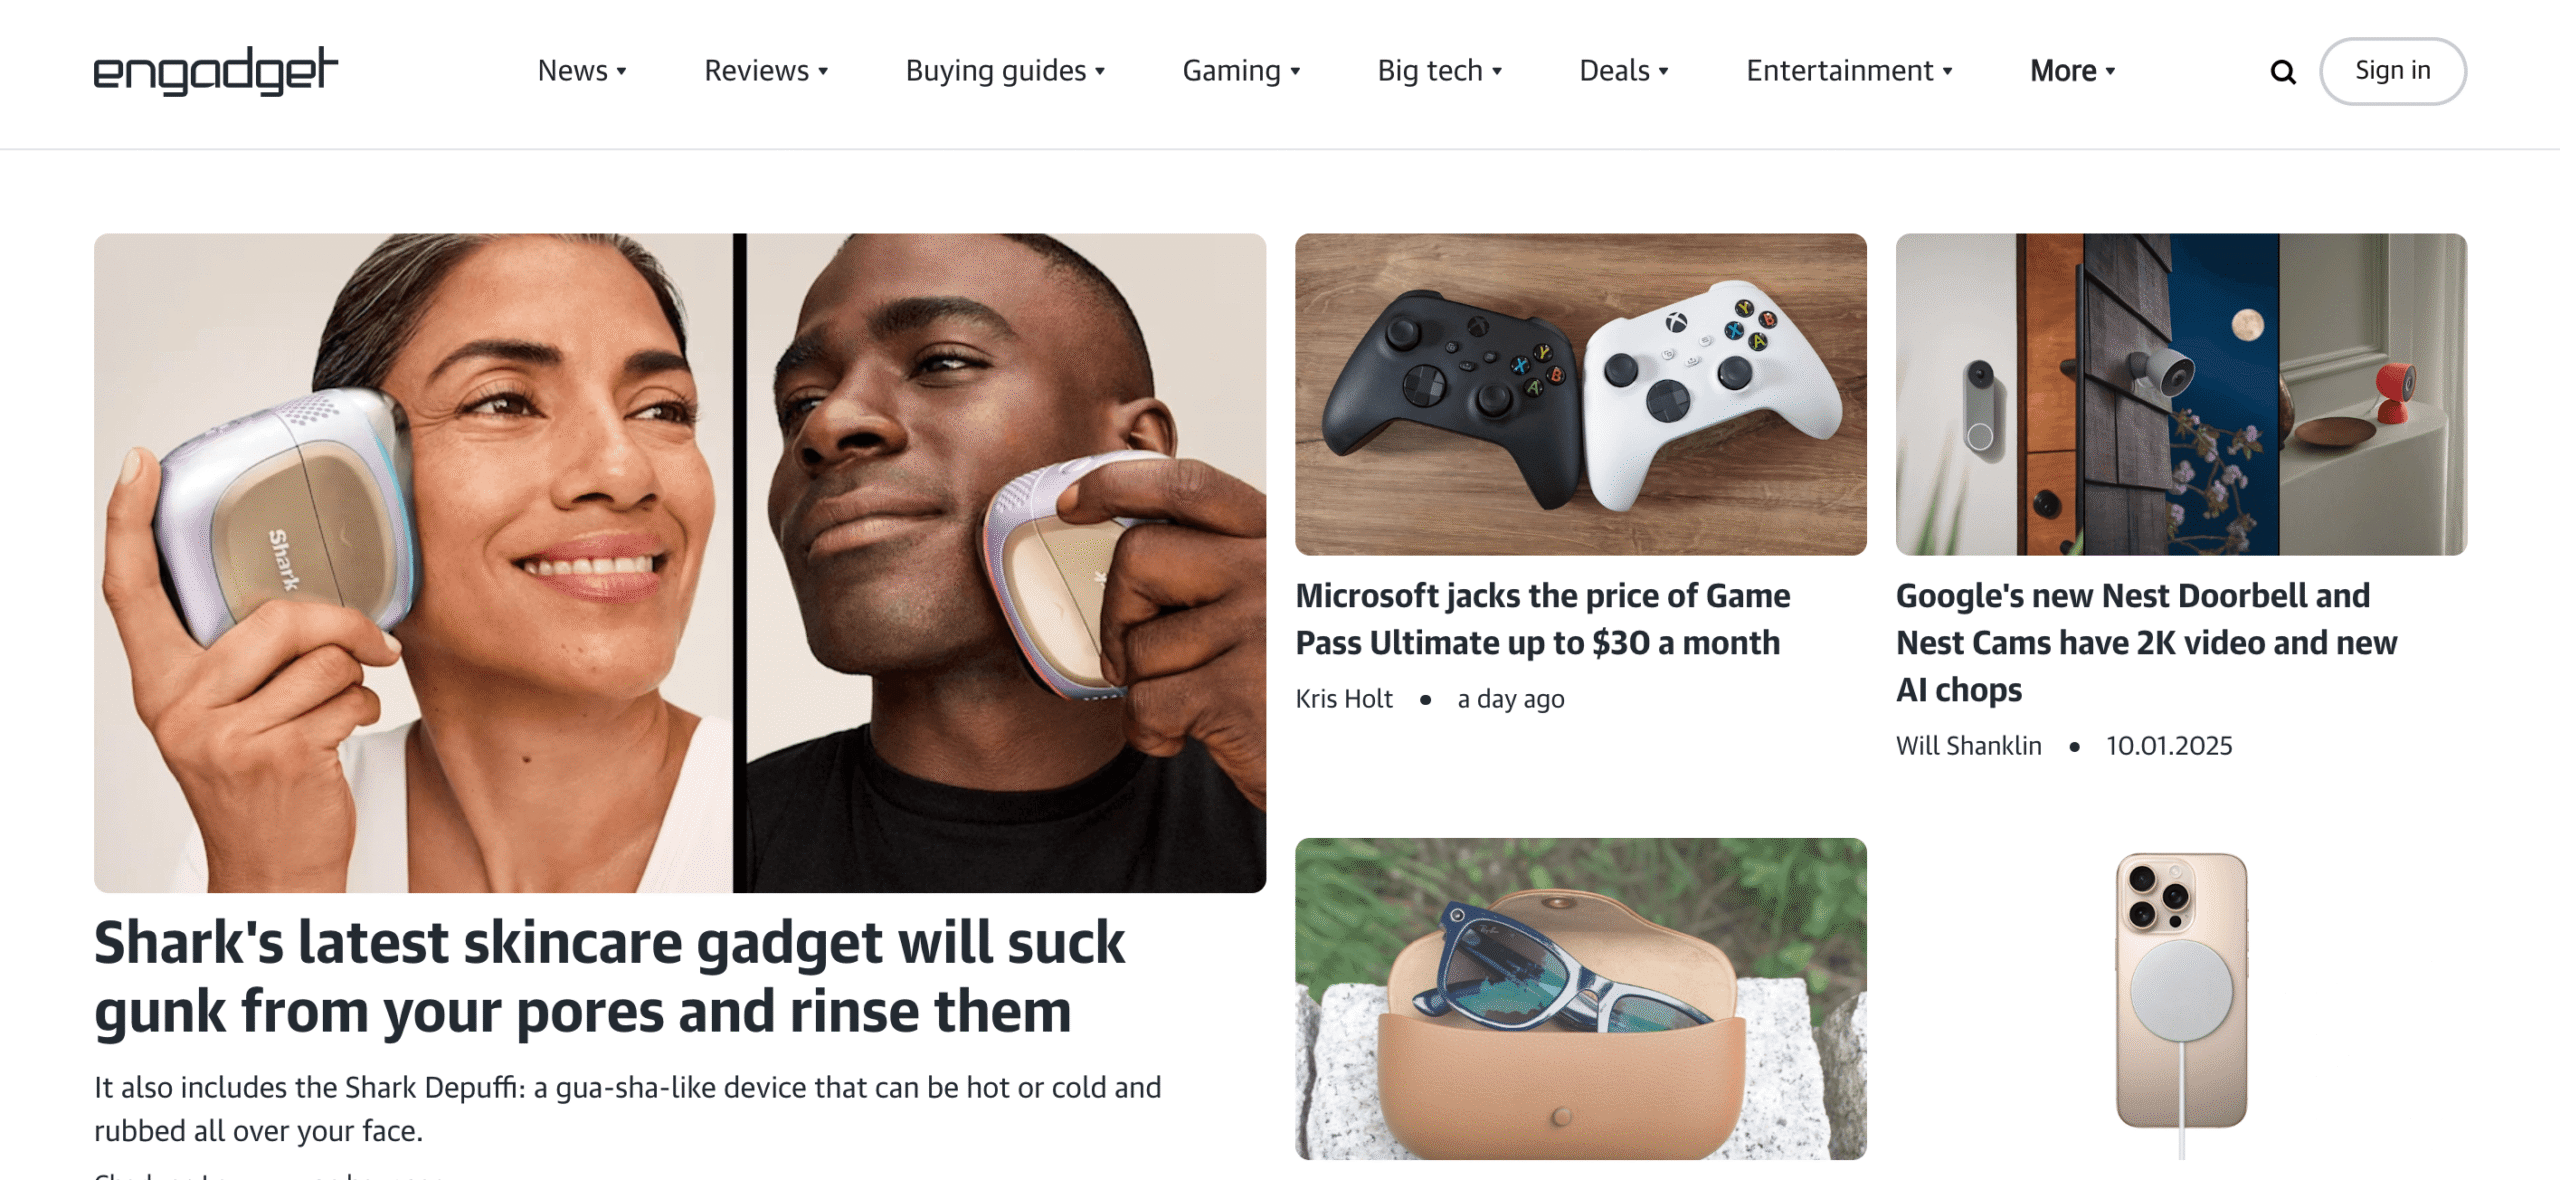Image resolution: width=2560 pixels, height=1180 pixels.
Task: Expand the Big tech menu
Action: [1440, 71]
